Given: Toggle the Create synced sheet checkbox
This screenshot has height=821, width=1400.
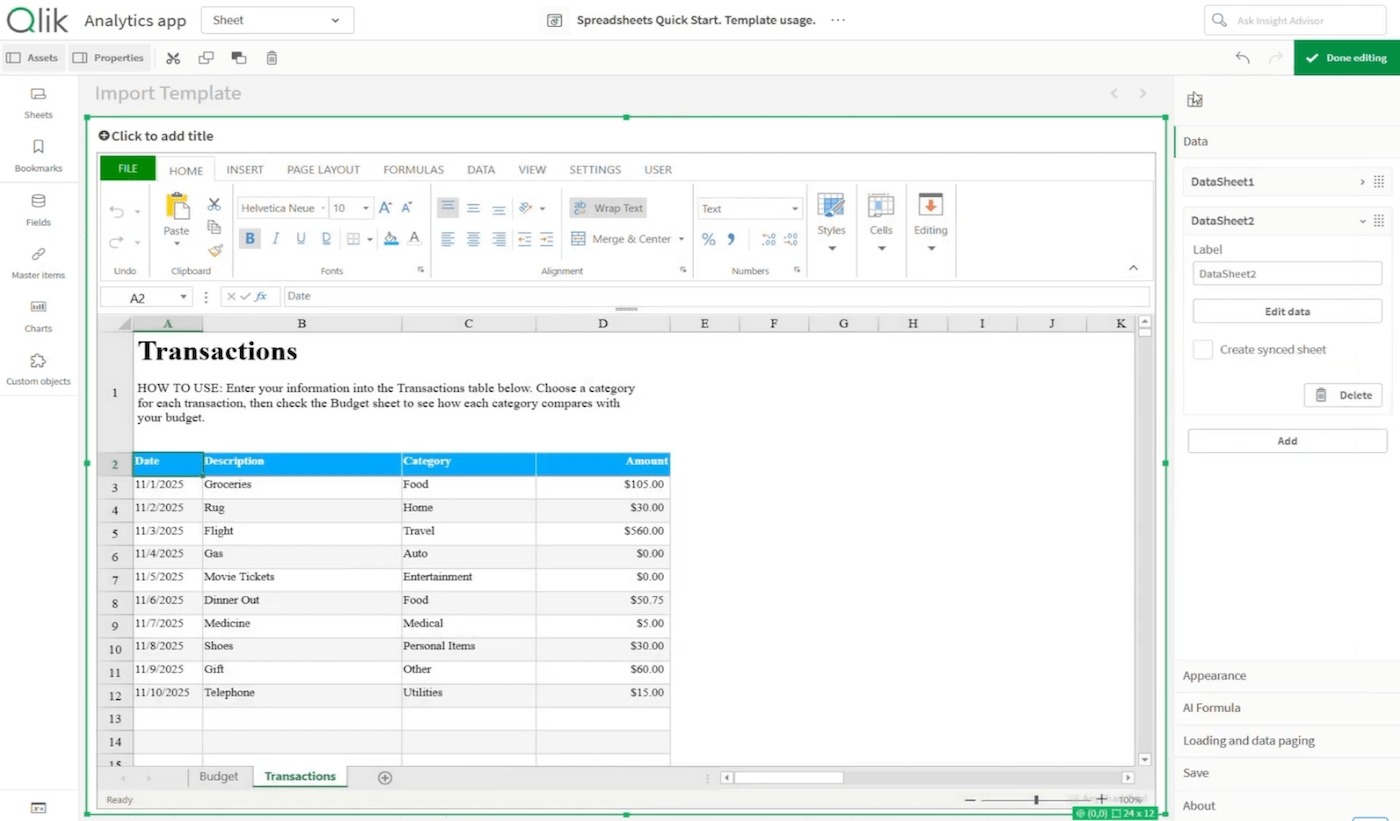Looking at the screenshot, I should tap(1203, 349).
